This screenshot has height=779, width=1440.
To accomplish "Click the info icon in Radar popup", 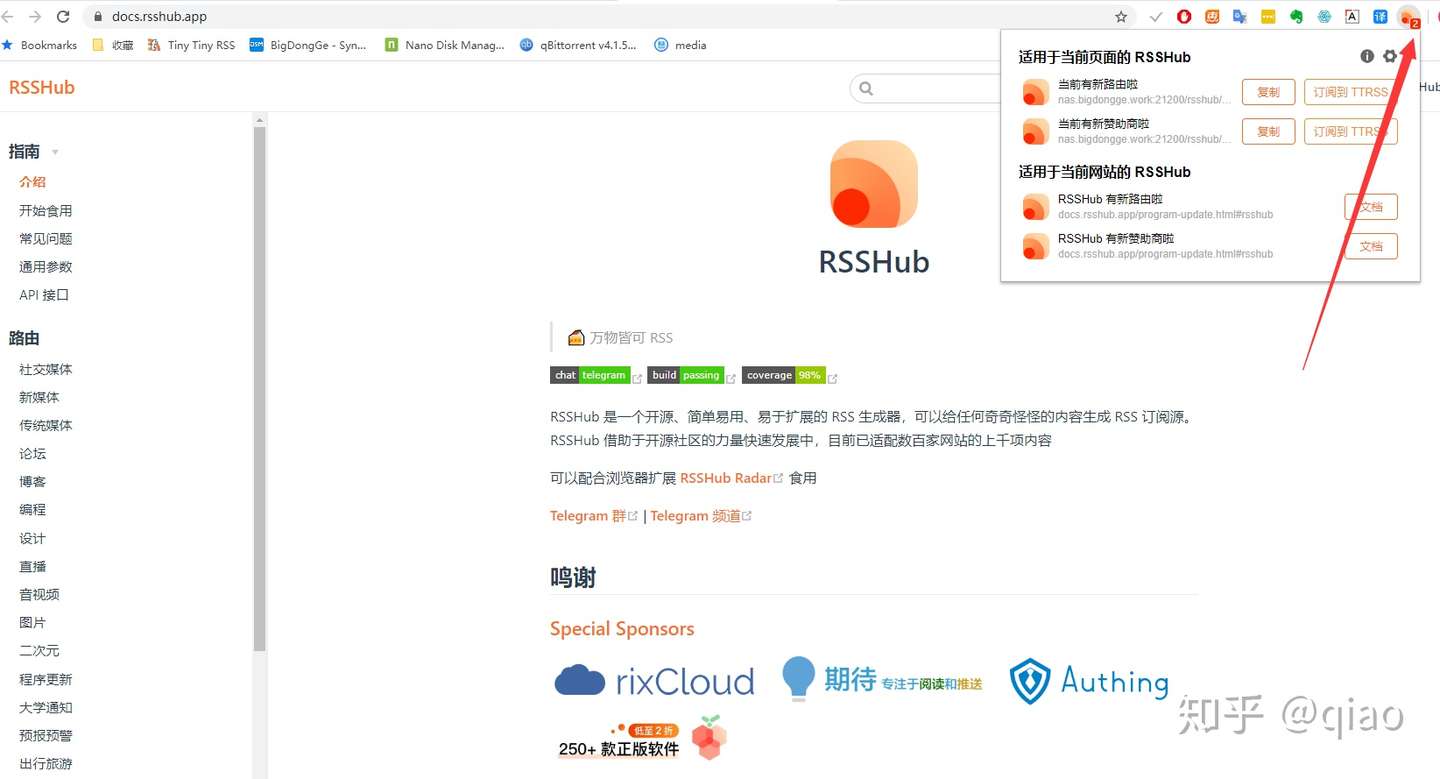I will pyautogui.click(x=1367, y=57).
